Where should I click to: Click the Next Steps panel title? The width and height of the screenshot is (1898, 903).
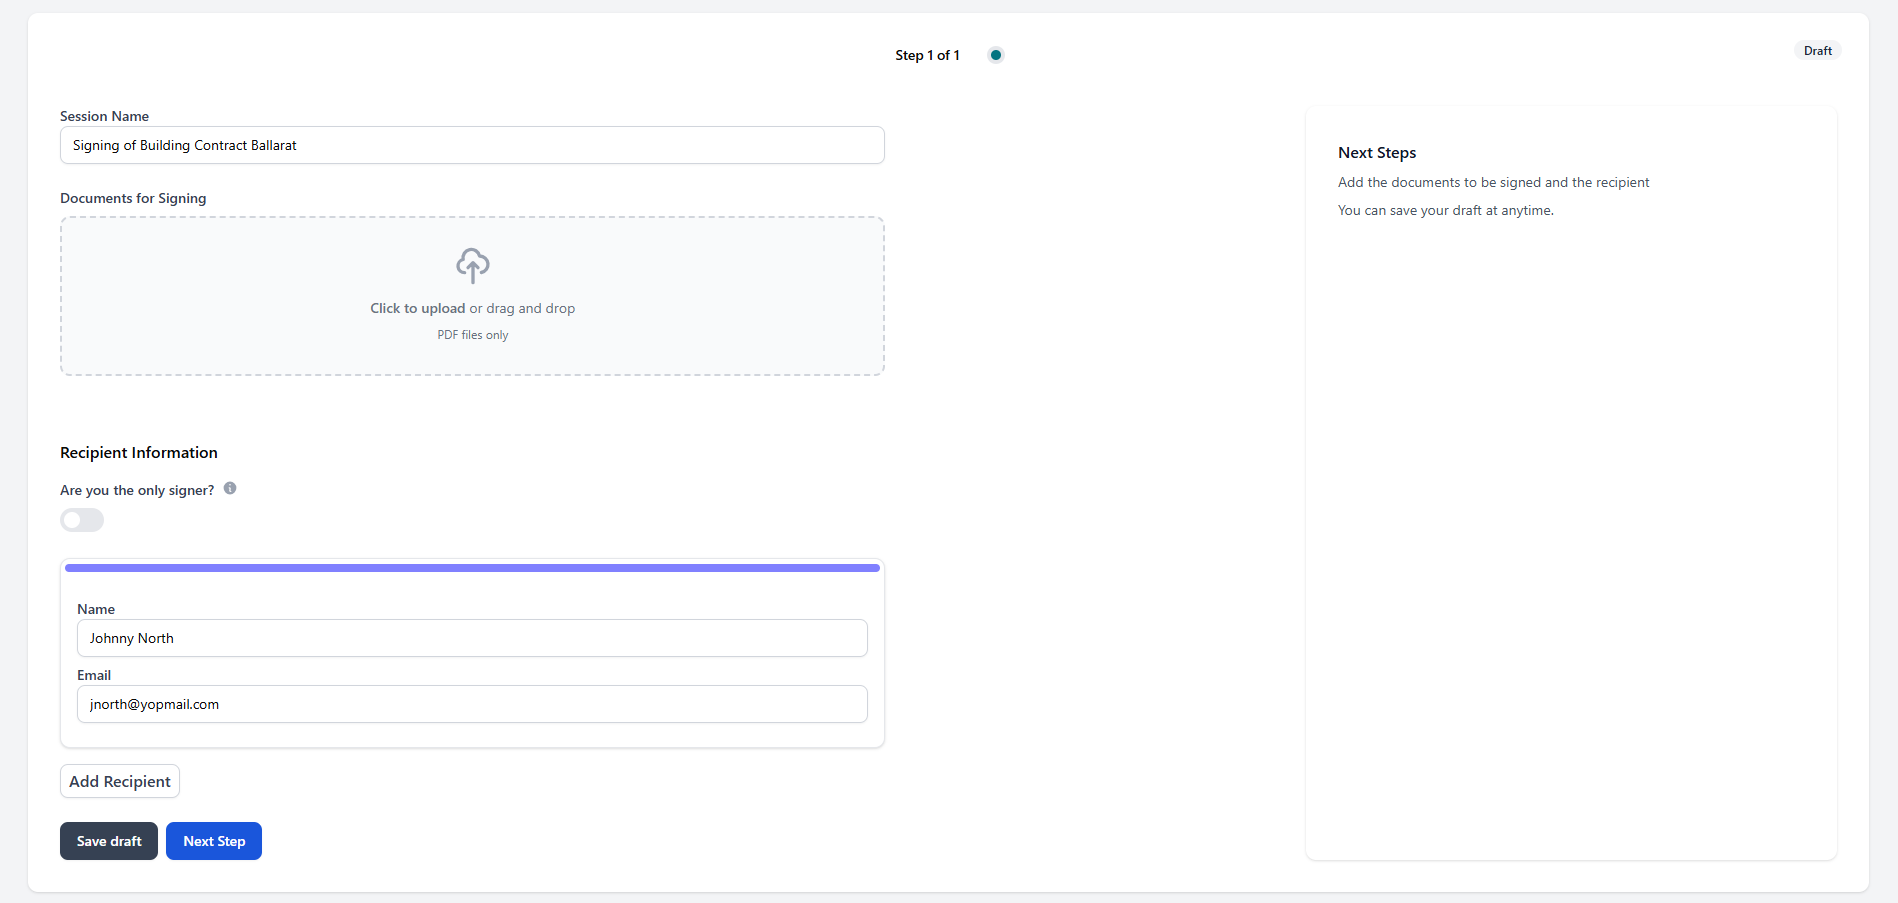(x=1377, y=152)
